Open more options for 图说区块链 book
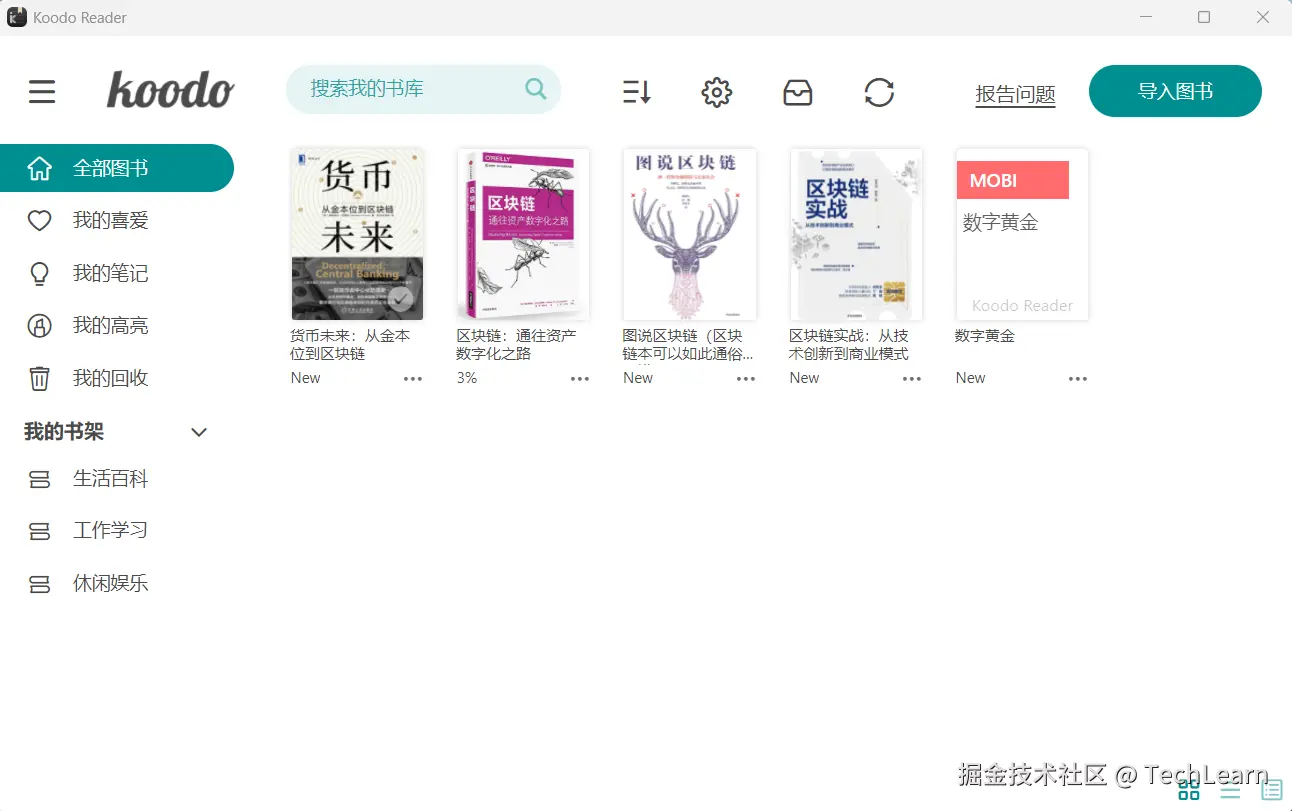The height and width of the screenshot is (811, 1292). pyautogui.click(x=746, y=379)
